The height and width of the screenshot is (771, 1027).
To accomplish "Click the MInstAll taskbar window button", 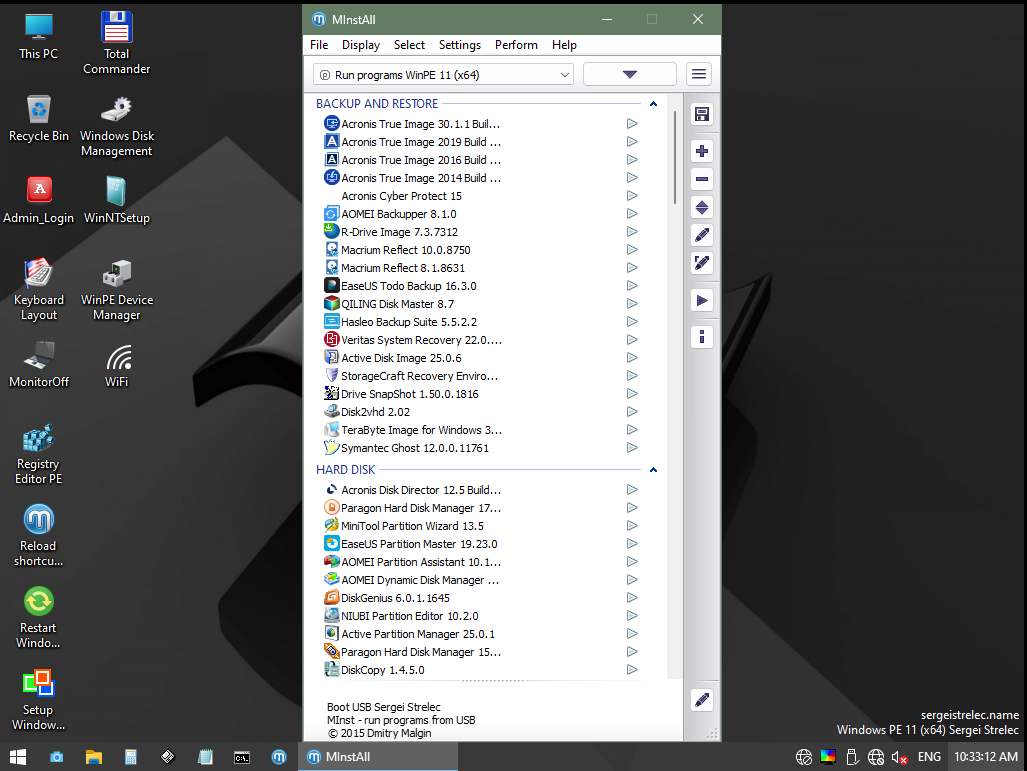I will tap(378, 757).
